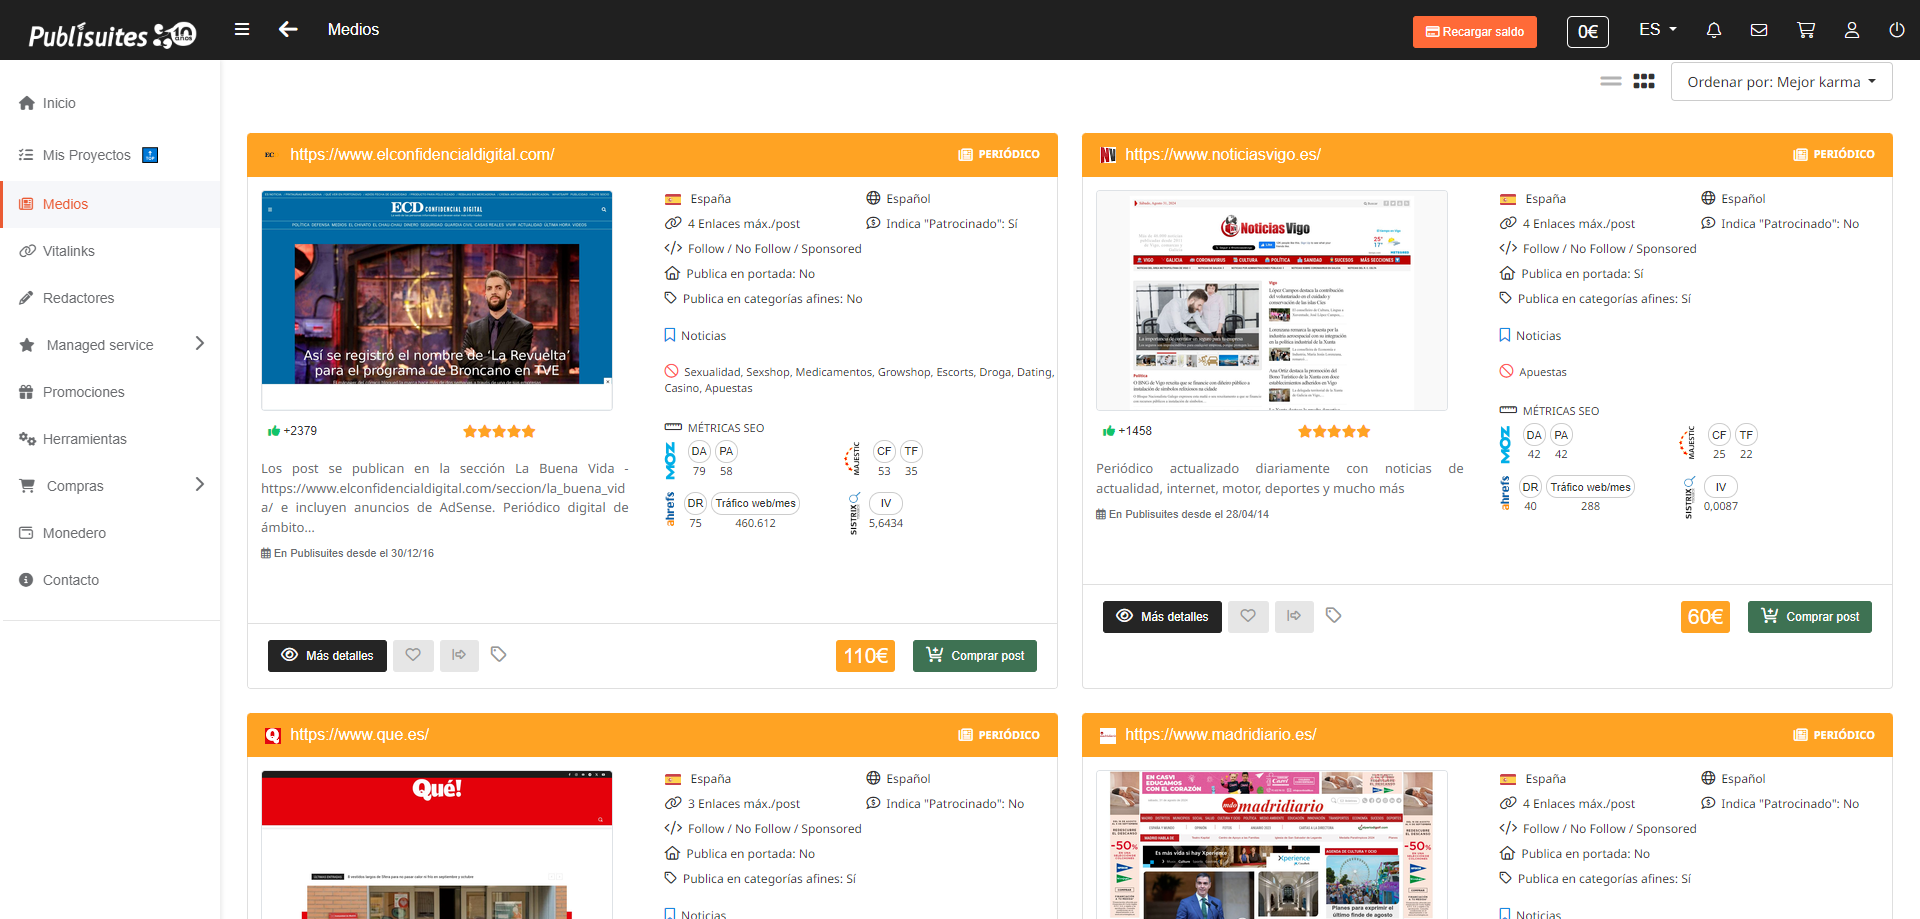Select 'Mis Proyectos' in the sidebar
Screen dimensions: 1920x919
[x=87, y=155]
